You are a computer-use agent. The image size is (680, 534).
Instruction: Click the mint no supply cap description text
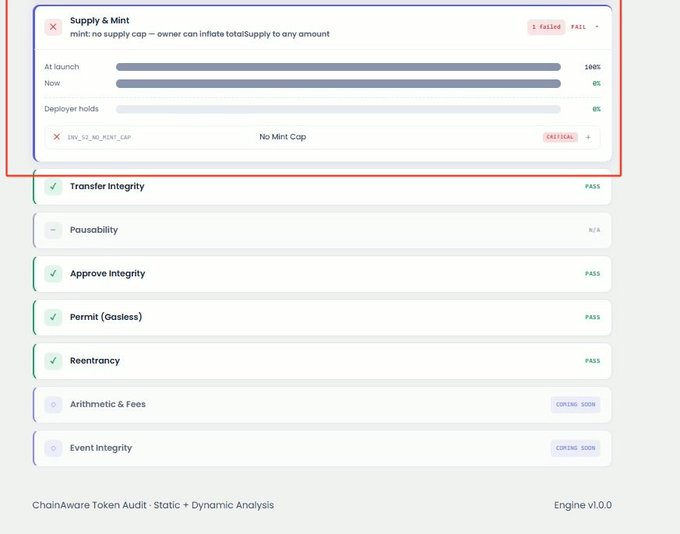[x=199, y=34]
